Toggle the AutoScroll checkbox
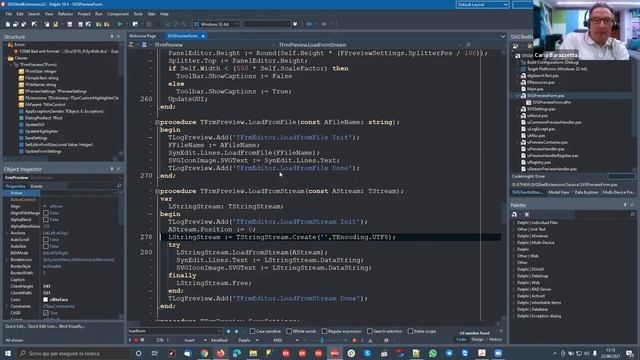 point(46,240)
